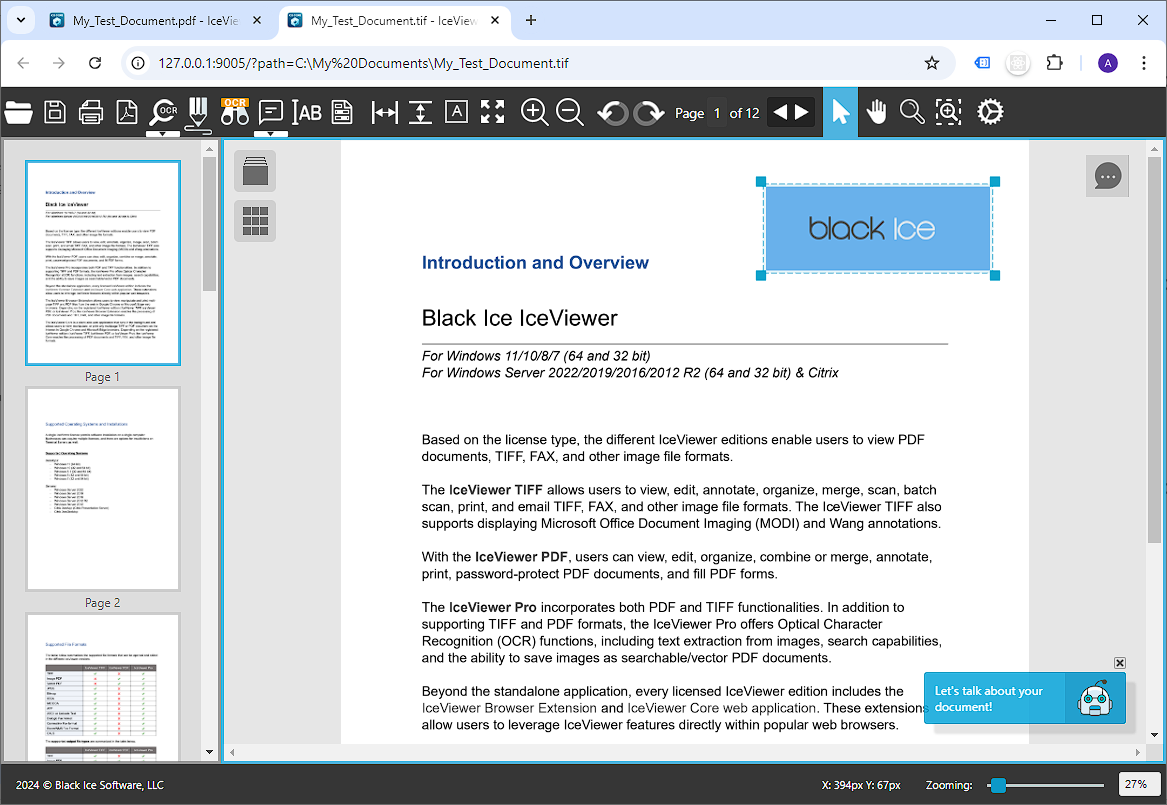Open the Chrome three-dot menu
Image resolution: width=1167 pixels, height=805 pixels.
pyautogui.click(x=1144, y=63)
